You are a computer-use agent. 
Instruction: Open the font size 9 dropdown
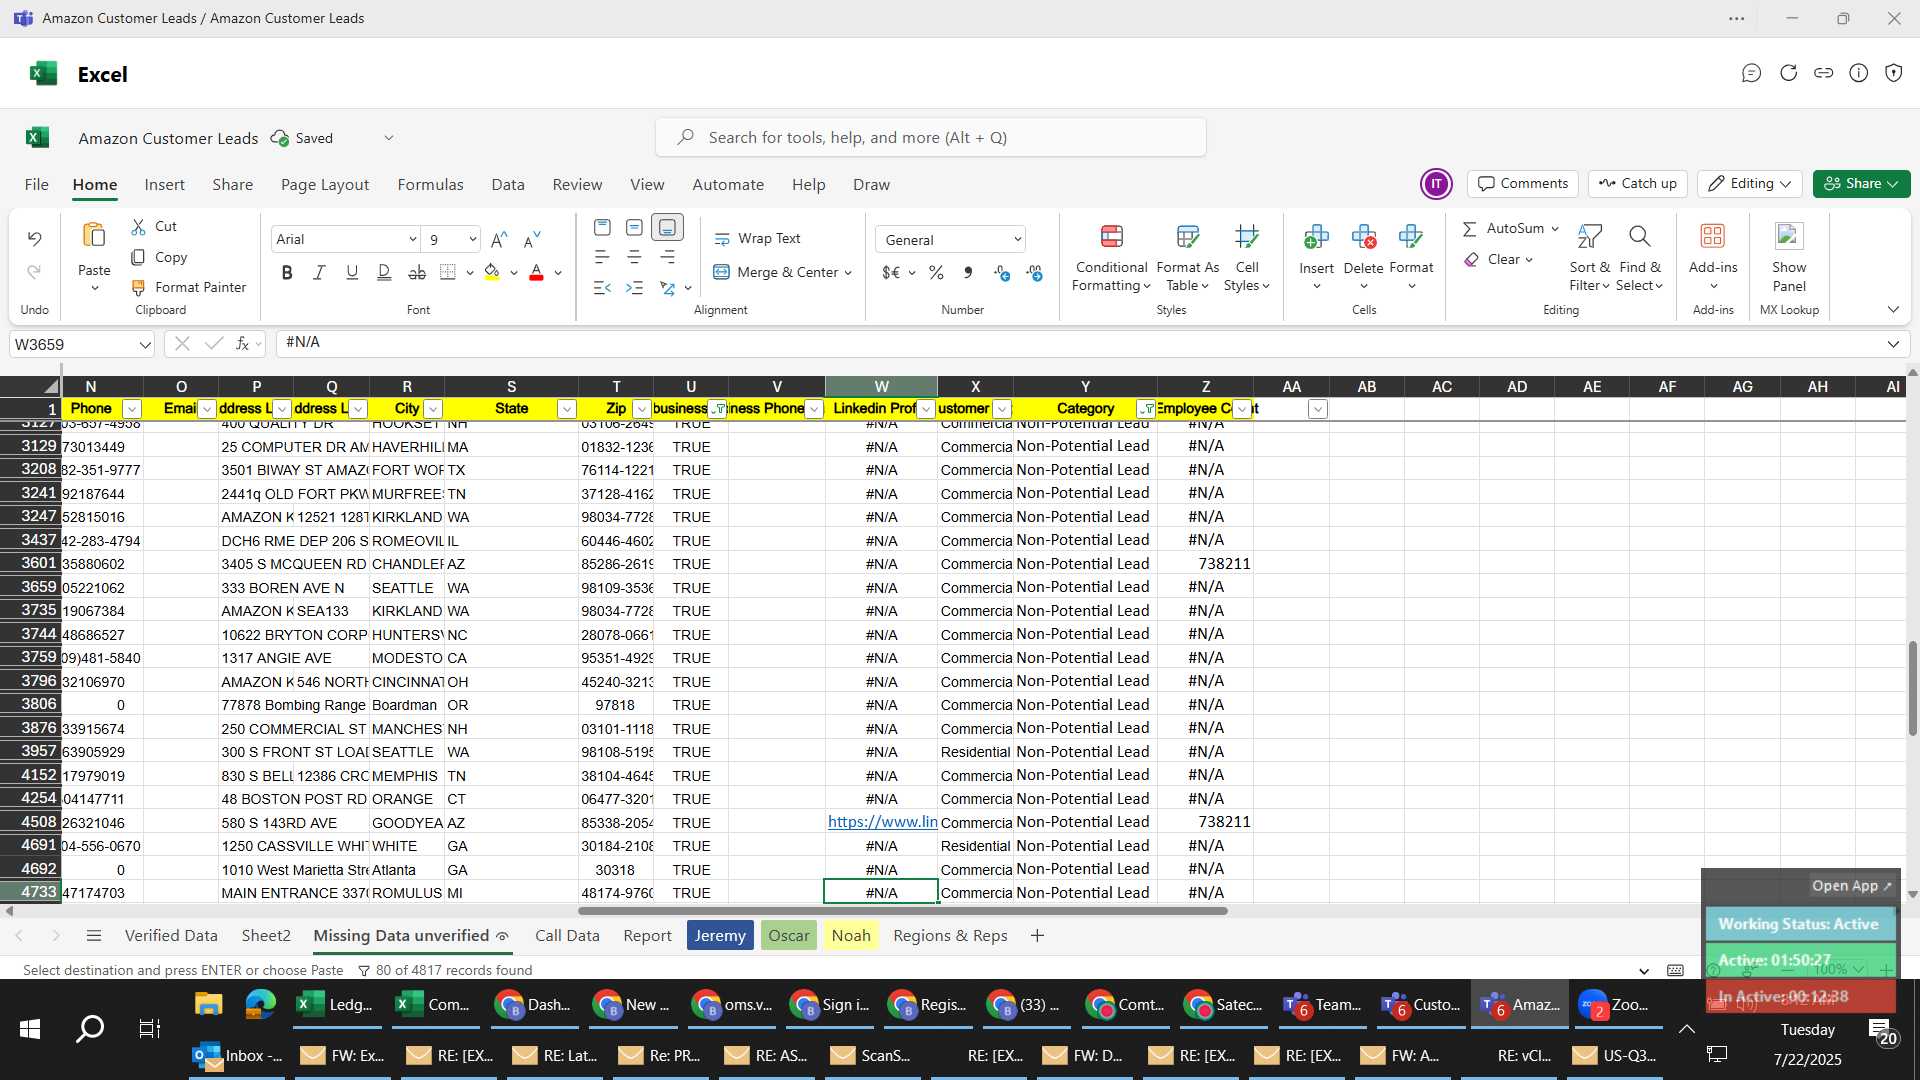click(x=472, y=240)
